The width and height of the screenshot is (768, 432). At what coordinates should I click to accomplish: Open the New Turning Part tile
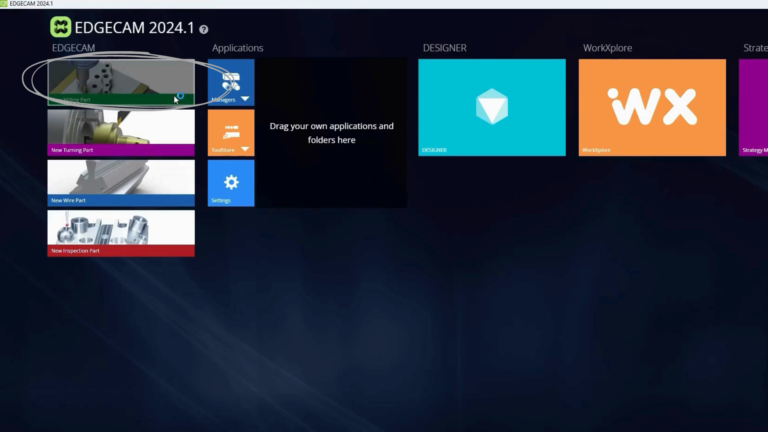pos(120,132)
